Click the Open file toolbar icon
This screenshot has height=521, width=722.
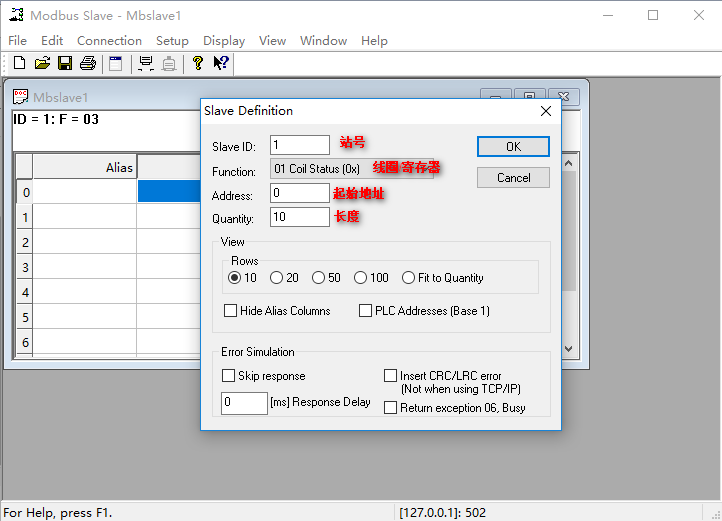click(x=42, y=63)
